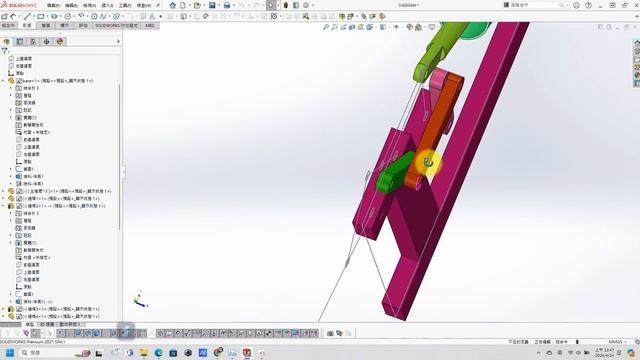Screen dimensions: 640x360
Task: Rebuild the model with the traffic light icon
Action: [286, 5]
